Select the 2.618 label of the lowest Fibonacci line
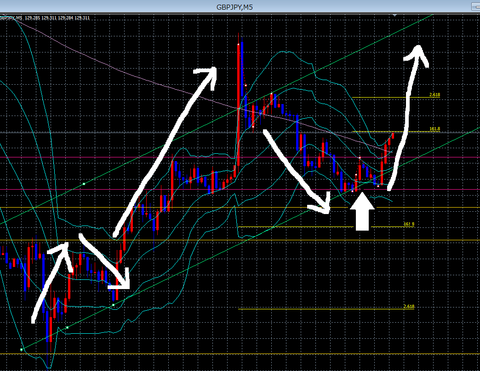Viewport: 480px width, 371px height. 409,306
